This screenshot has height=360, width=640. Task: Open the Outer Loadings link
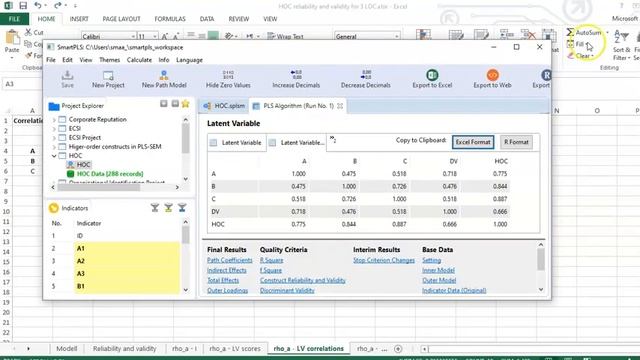pyautogui.click(x=227, y=290)
